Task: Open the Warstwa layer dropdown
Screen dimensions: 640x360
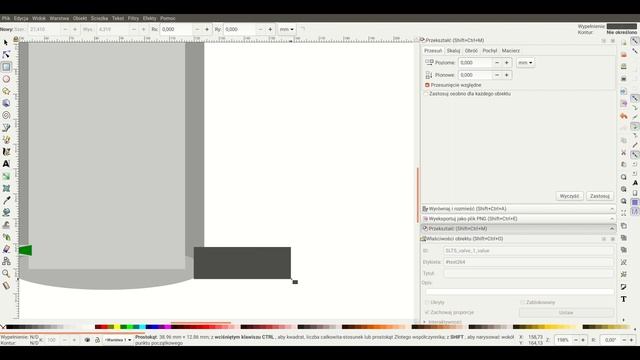Action: point(118,340)
